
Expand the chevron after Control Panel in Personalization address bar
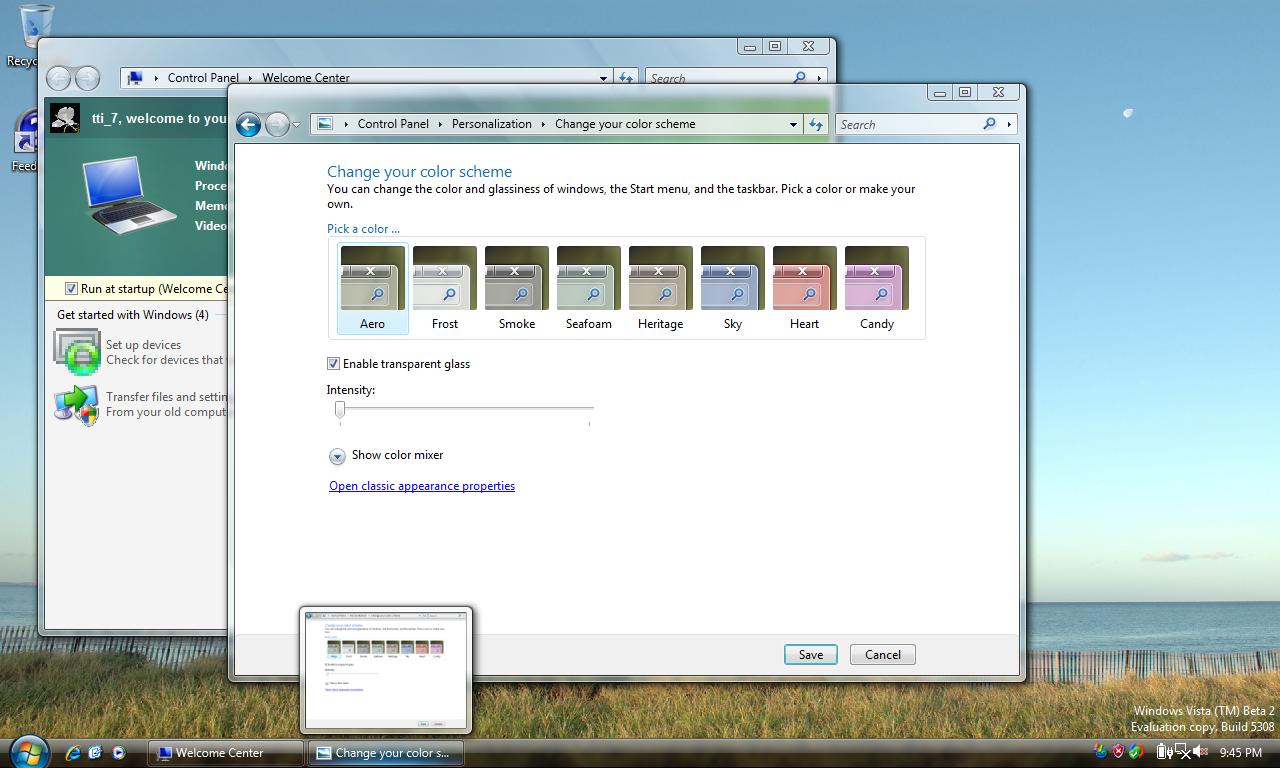(x=441, y=124)
